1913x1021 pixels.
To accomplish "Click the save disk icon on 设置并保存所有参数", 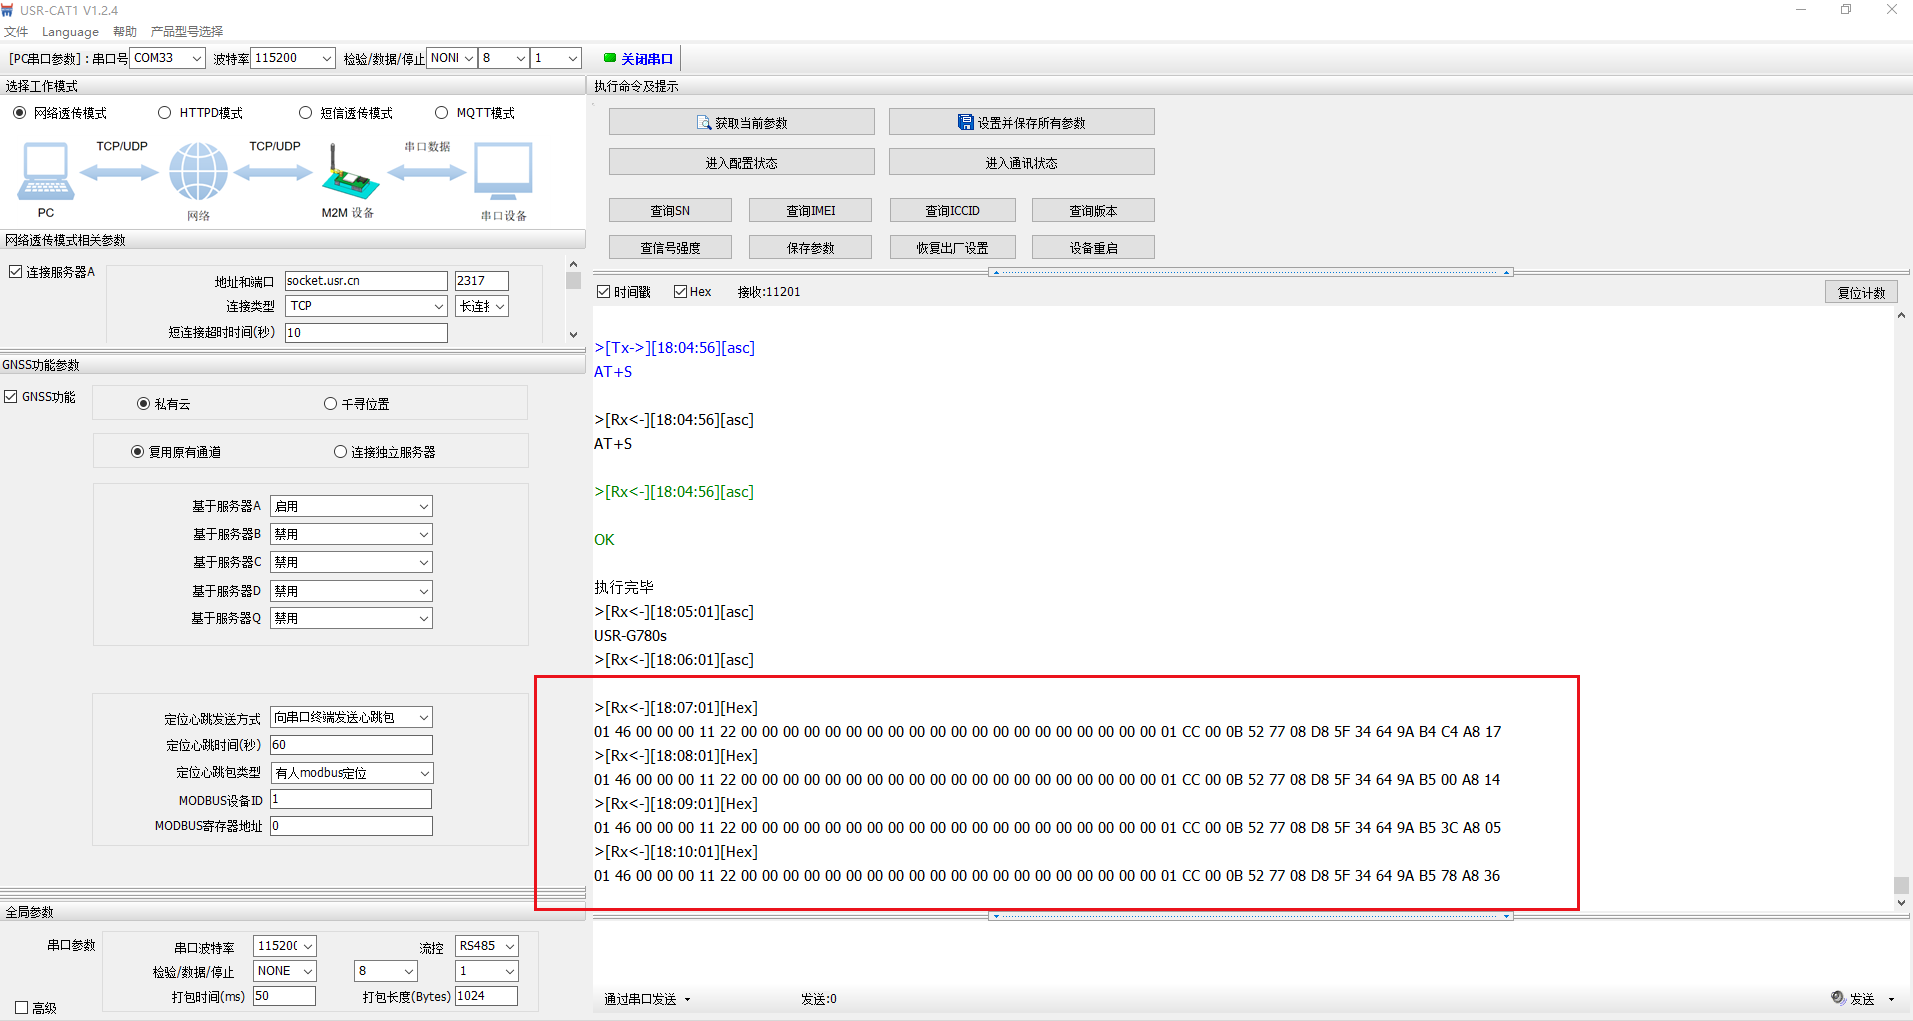I will [x=965, y=122].
